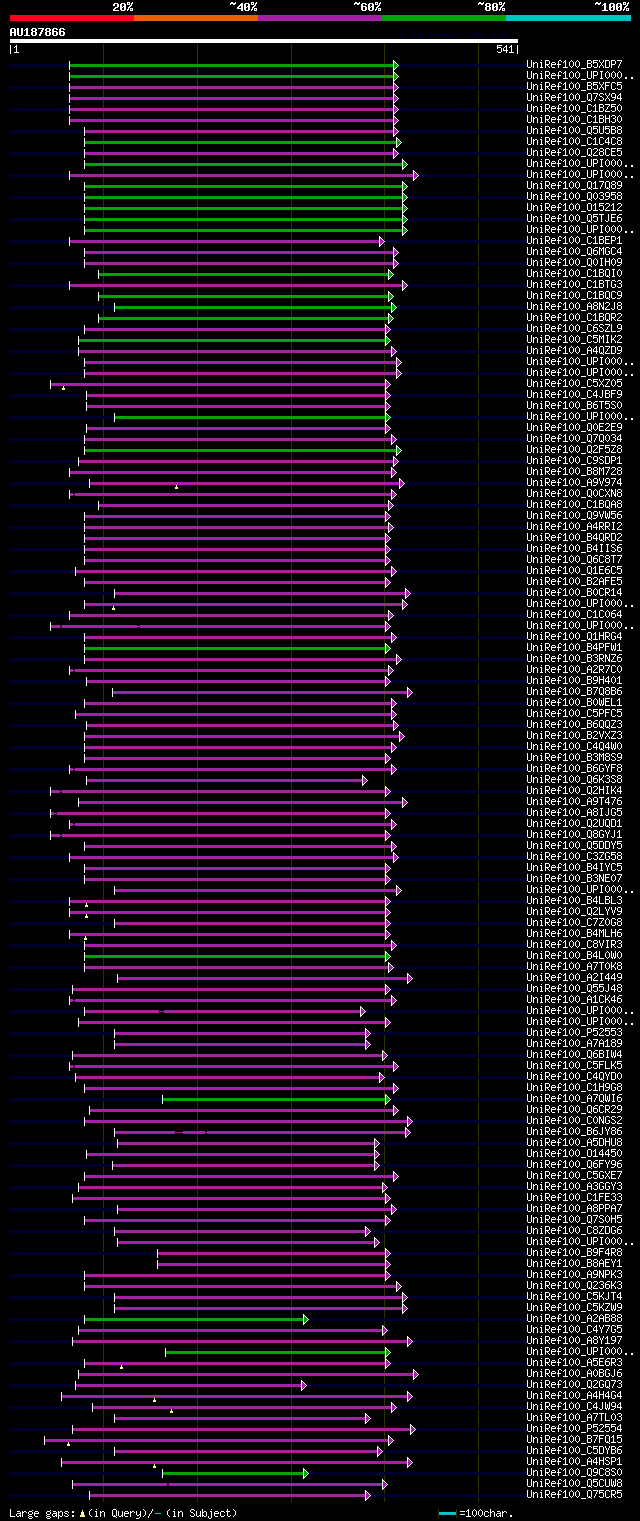Click the red ~20% identity legend segment
Viewport: 640px width, 1521px height.
[x=71, y=18]
